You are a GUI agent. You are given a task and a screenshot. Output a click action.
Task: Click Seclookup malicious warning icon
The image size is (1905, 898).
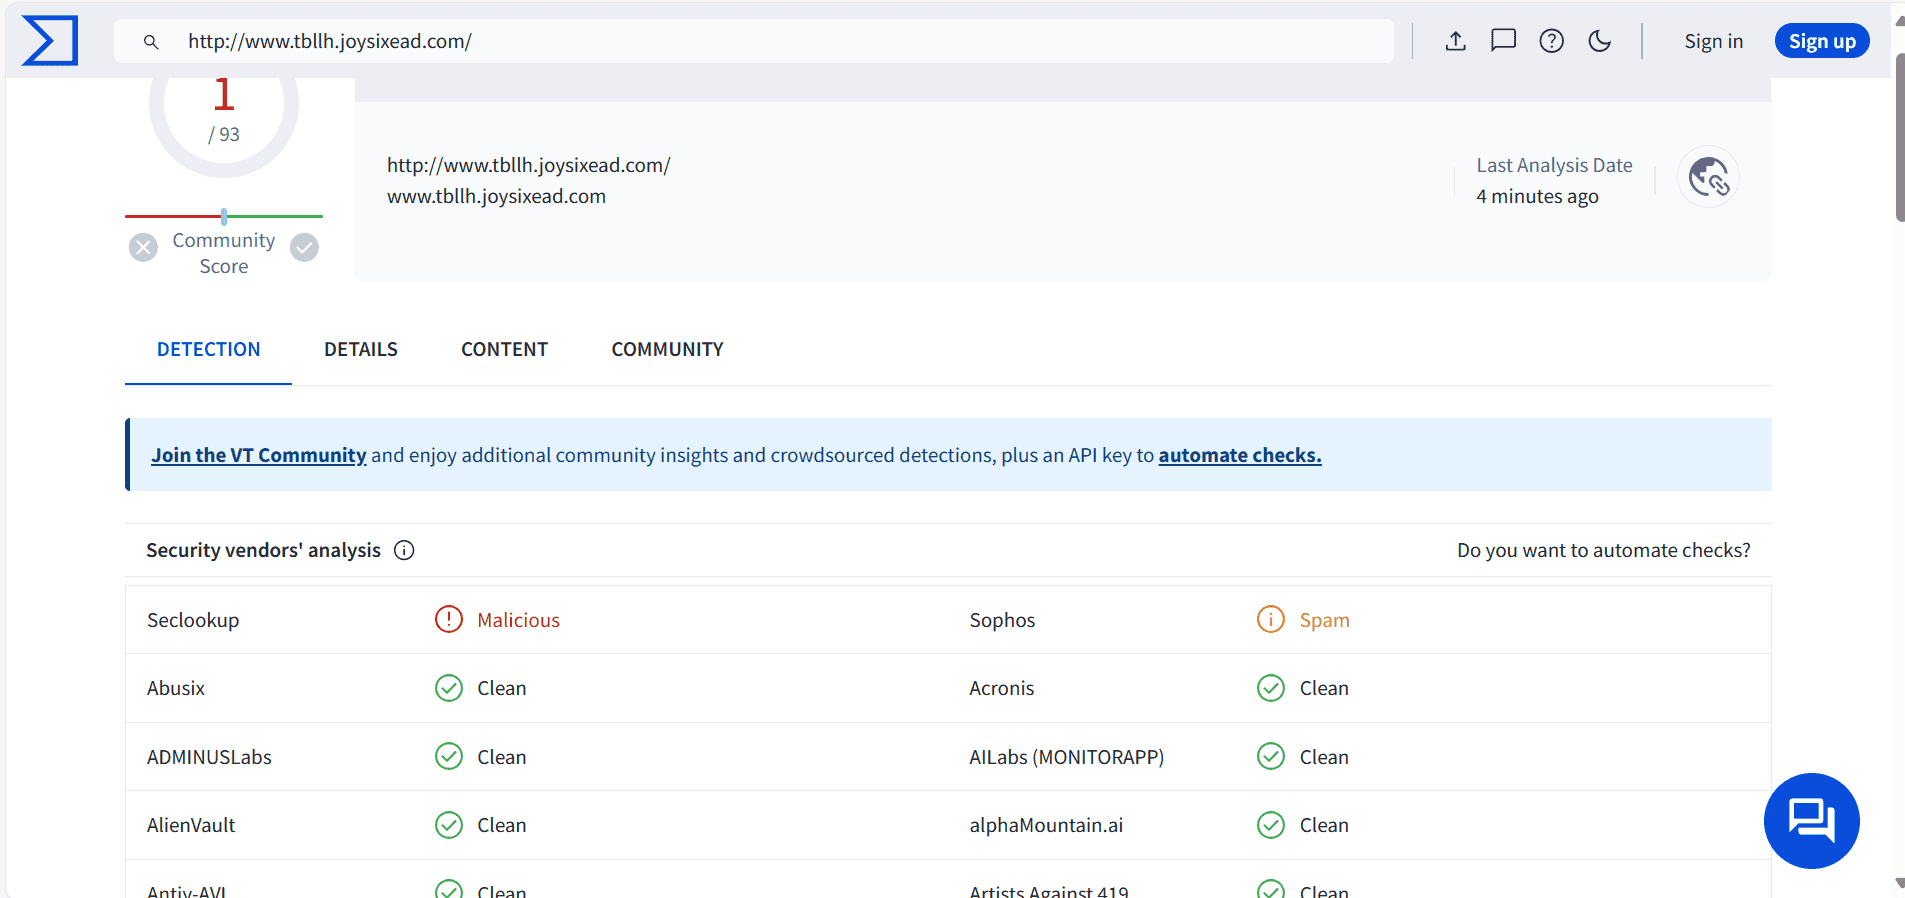(x=449, y=620)
